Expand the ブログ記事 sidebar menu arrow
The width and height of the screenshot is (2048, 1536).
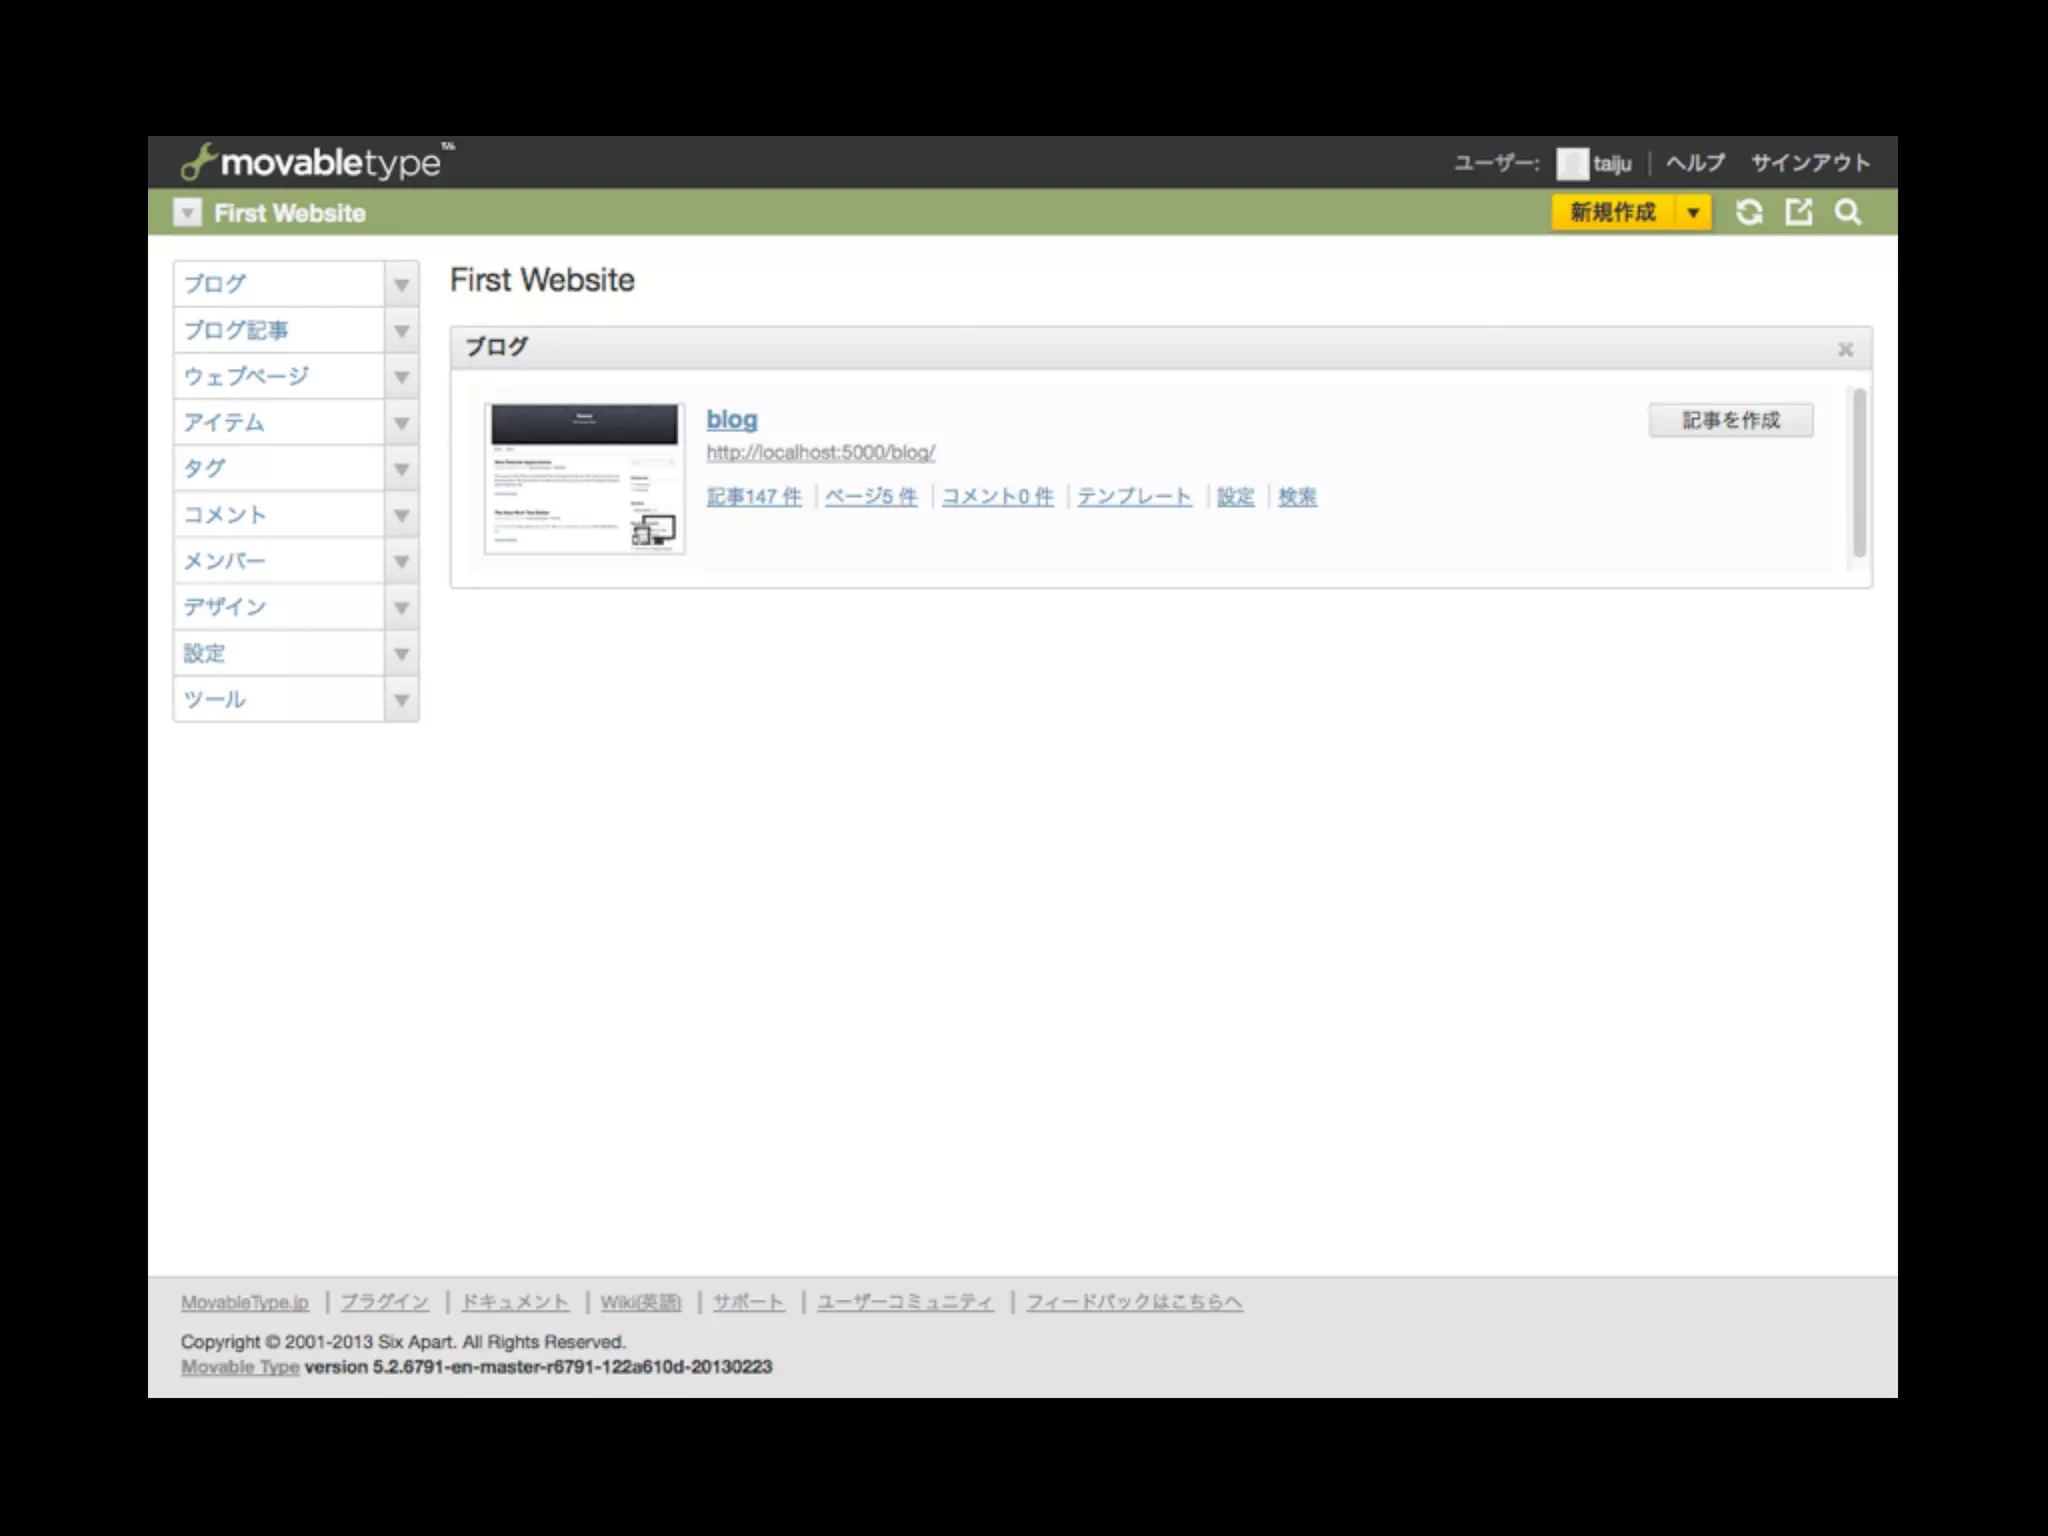401,331
